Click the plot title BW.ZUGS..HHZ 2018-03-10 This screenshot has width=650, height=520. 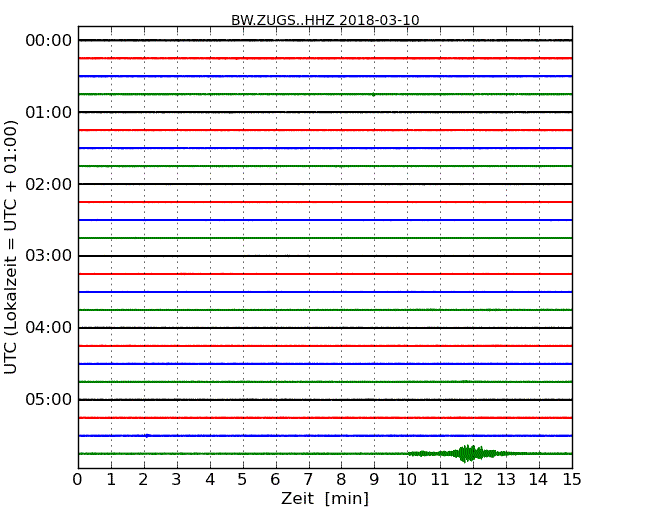tap(325, 20)
